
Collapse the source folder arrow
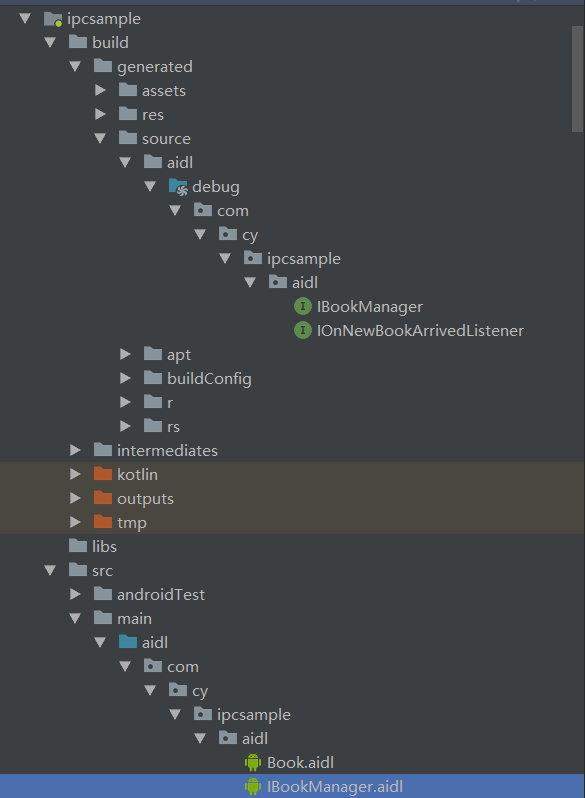(x=100, y=138)
